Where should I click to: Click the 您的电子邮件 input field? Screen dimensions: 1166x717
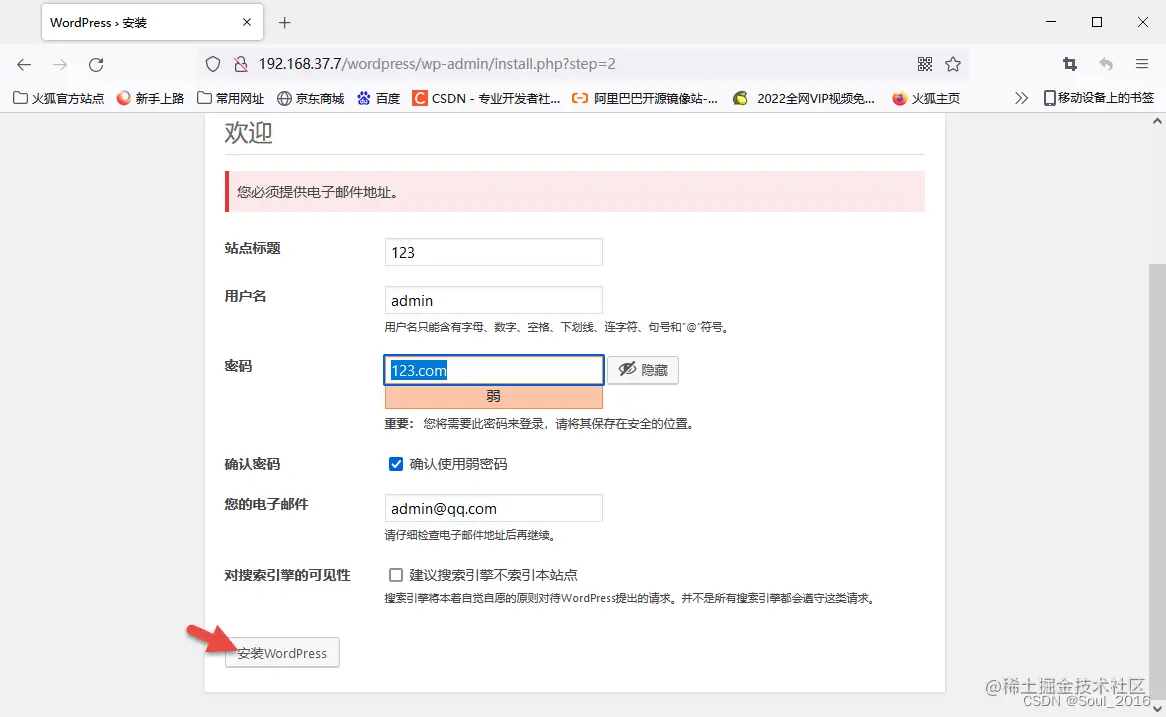pos(493,508)
